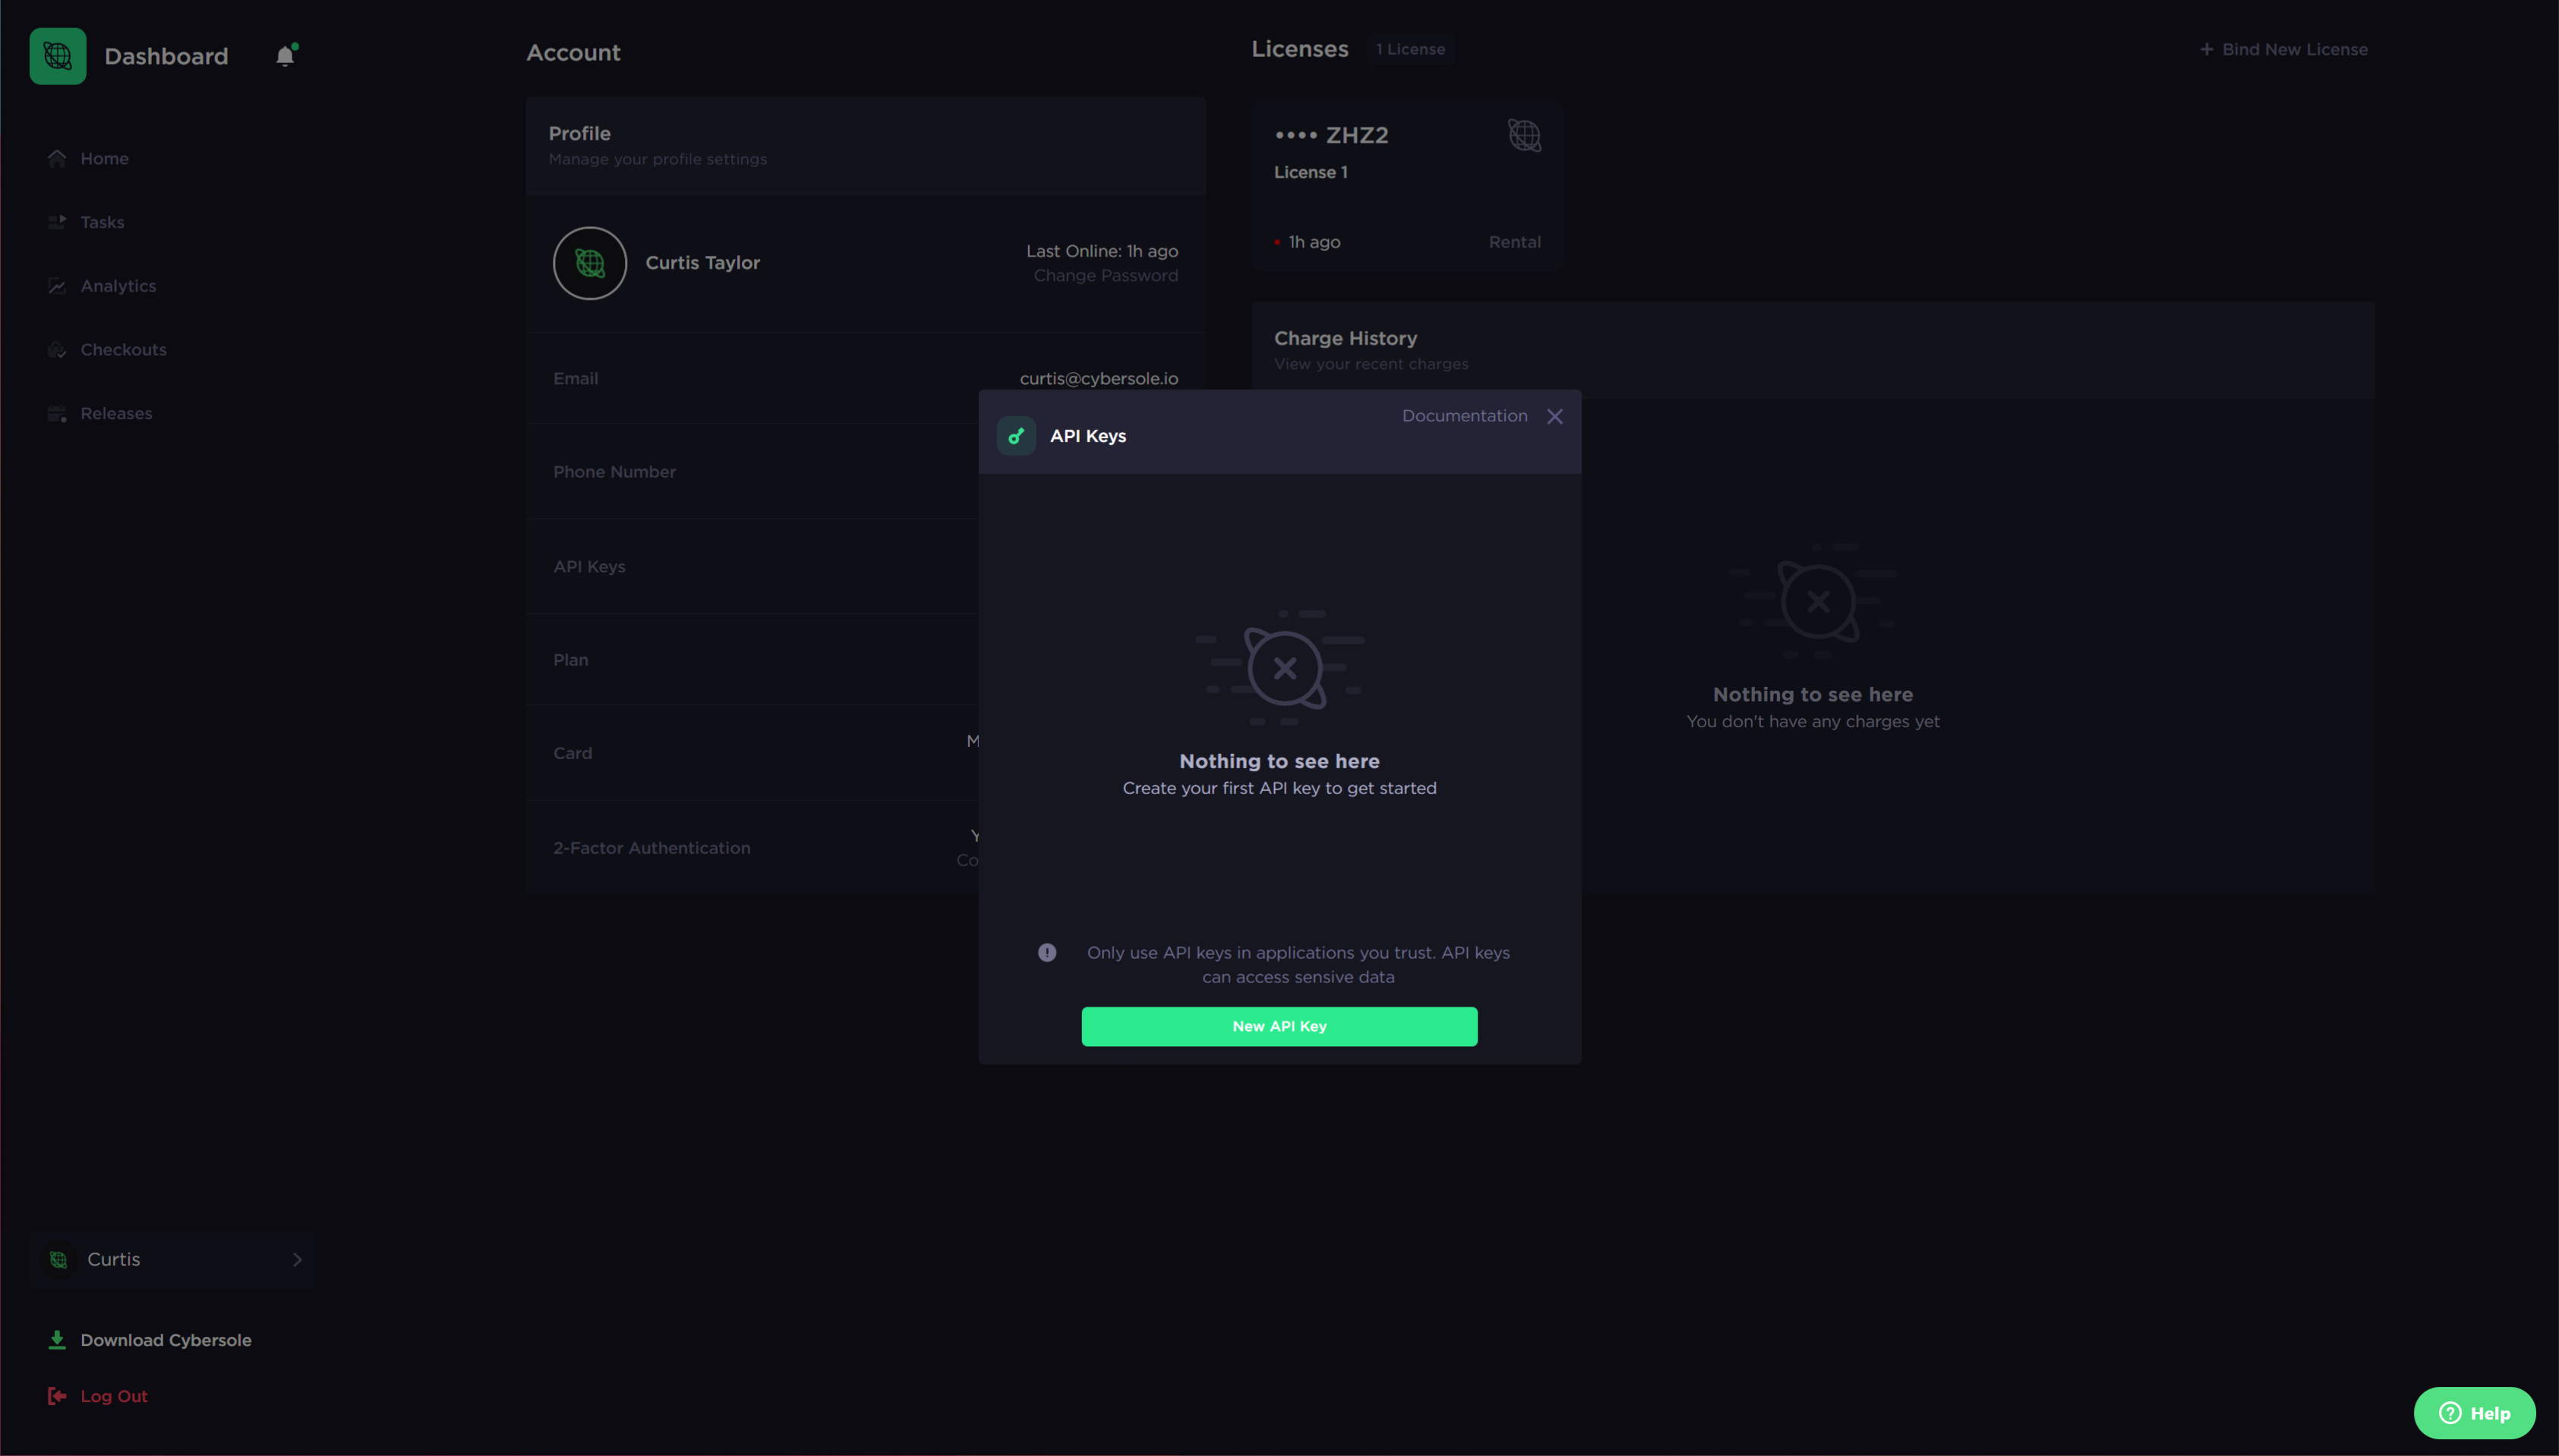The height and width of the screenshot is (1456, 2559).
Task: Click the 1 License count badge
Action: (x=1410, y=49)
